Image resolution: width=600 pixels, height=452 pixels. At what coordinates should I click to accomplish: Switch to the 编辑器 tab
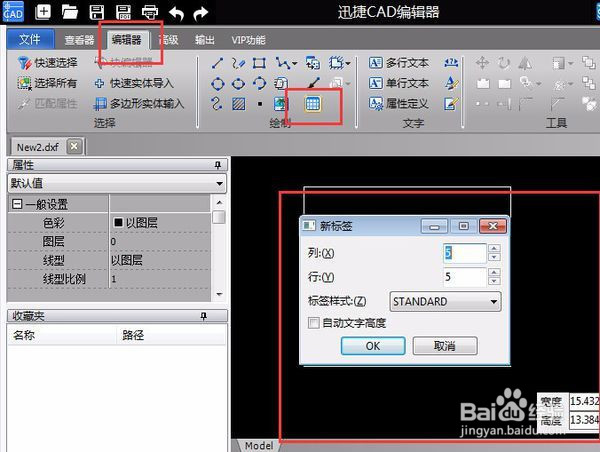click(x=127, y=39)
